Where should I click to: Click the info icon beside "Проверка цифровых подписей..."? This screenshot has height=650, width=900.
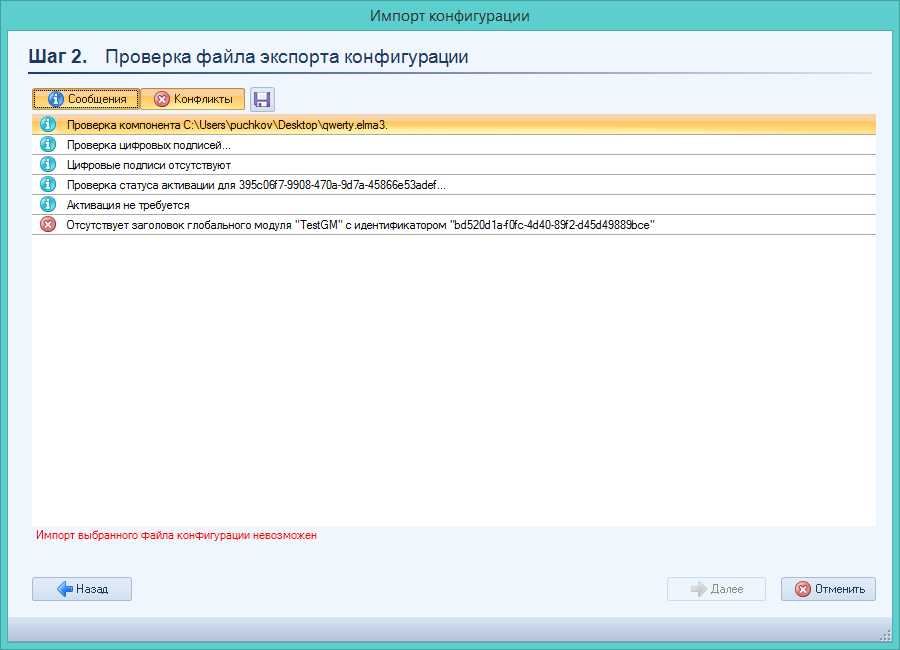(47, 145)
